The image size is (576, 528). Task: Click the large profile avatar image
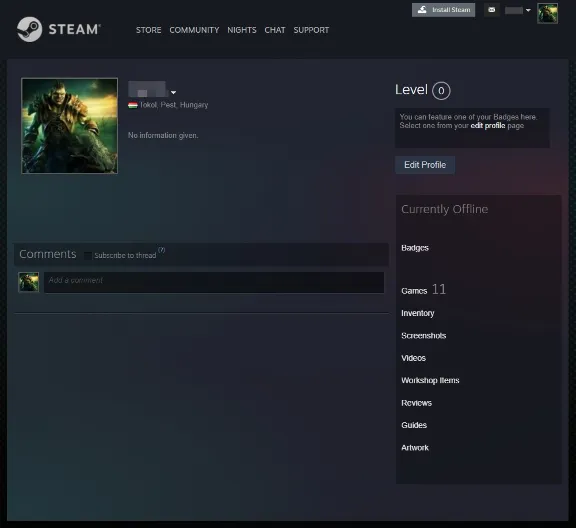69,126
